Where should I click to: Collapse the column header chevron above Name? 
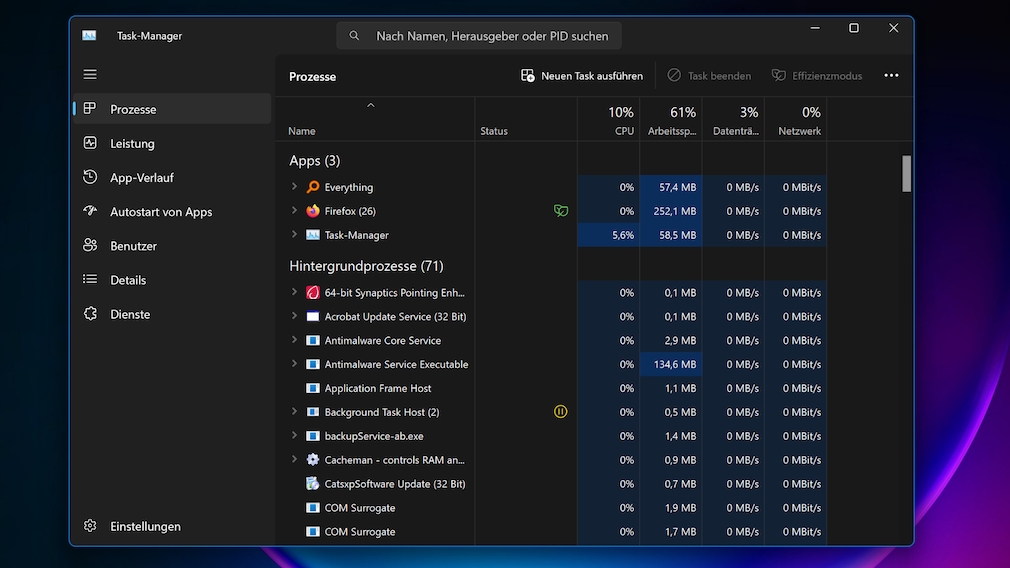[x=370, y=105]
